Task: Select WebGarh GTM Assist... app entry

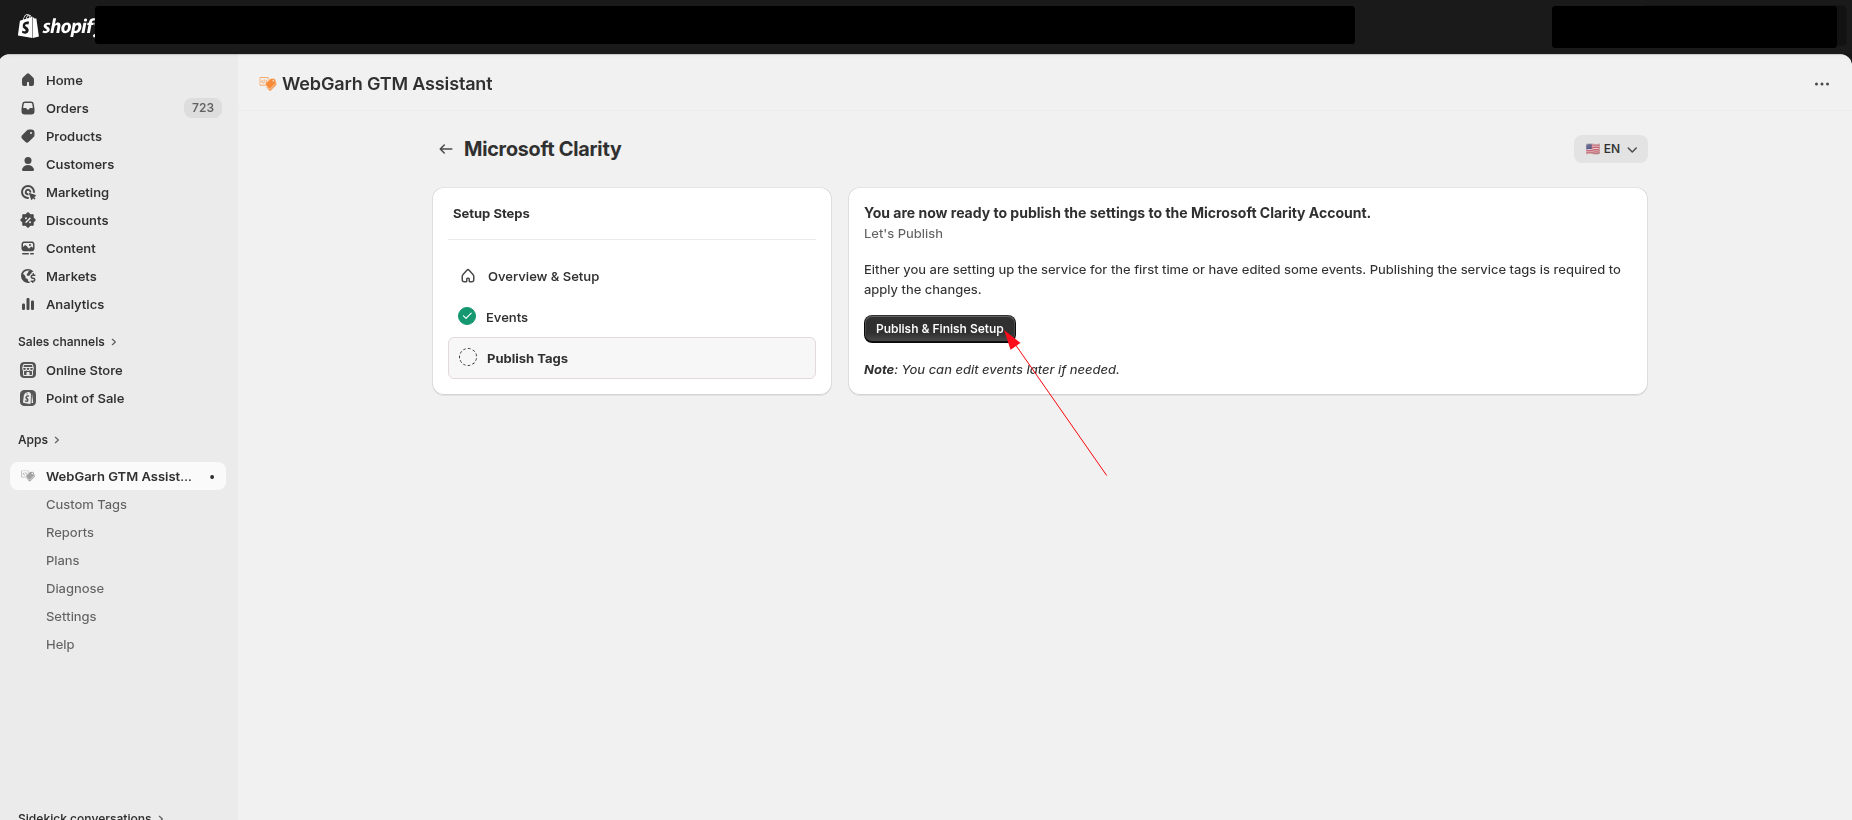Action: 118,476
